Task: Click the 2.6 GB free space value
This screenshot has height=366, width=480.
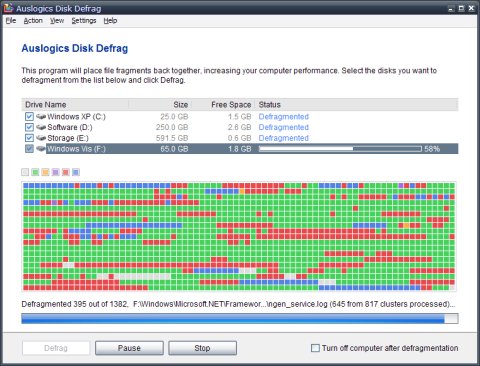Action: (x=240, y=127)
